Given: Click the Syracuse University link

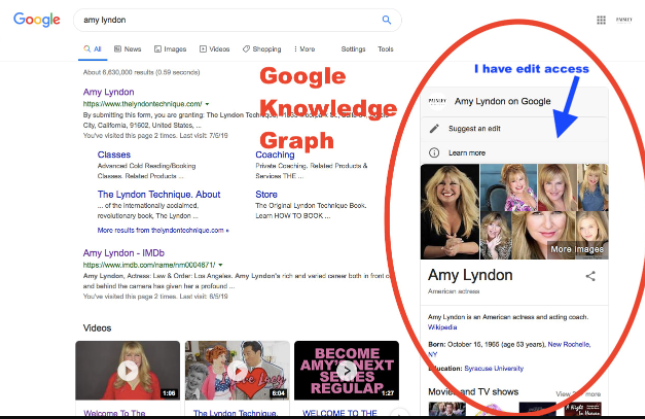Looking at the screenshot, I should pyautogui.click(x=493, y=368).
